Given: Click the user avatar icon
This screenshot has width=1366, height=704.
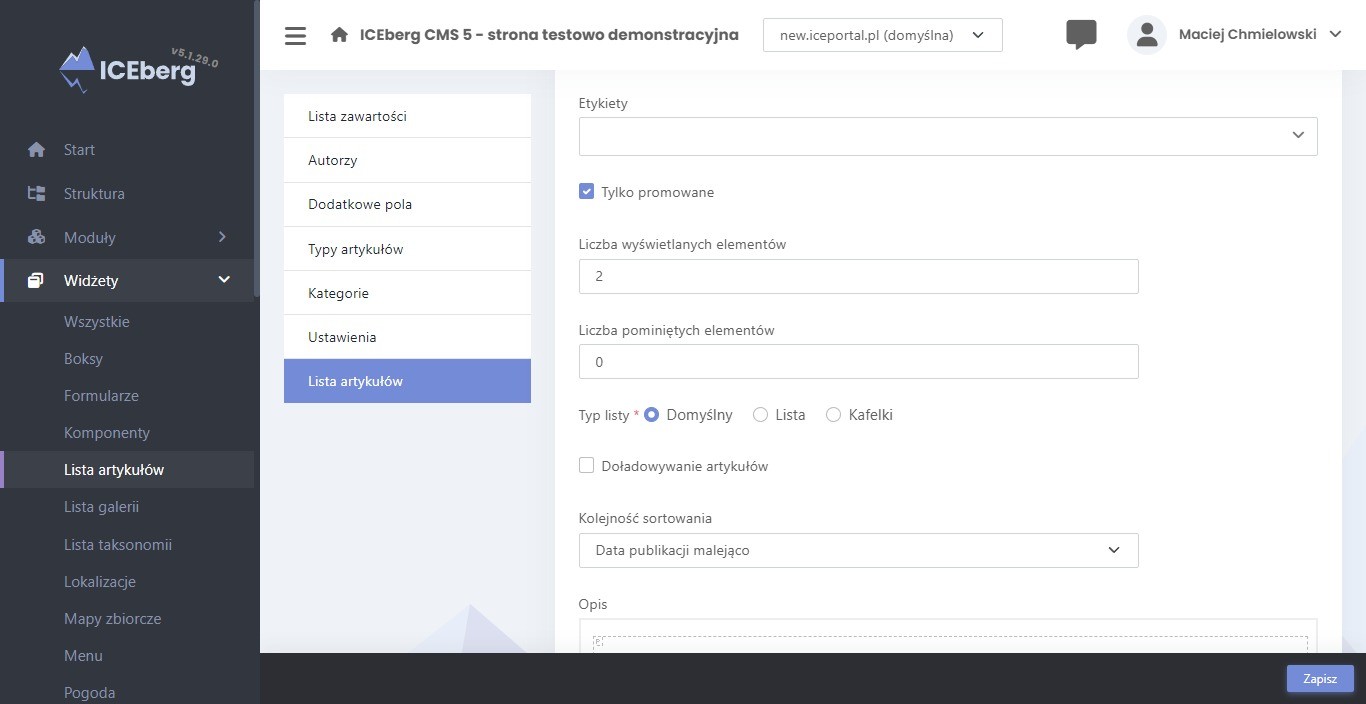Looking at the screenshot, I should pyautogui.click(x=1147, y=35).
